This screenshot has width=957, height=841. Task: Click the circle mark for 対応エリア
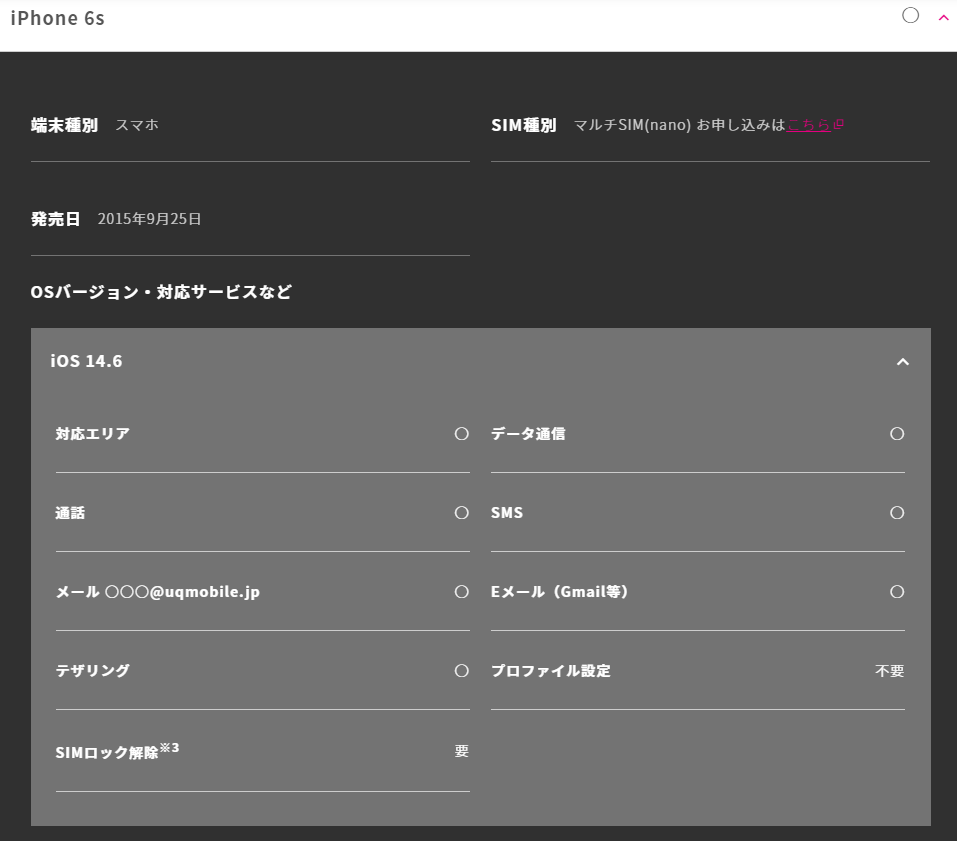[x=461, y=434]
